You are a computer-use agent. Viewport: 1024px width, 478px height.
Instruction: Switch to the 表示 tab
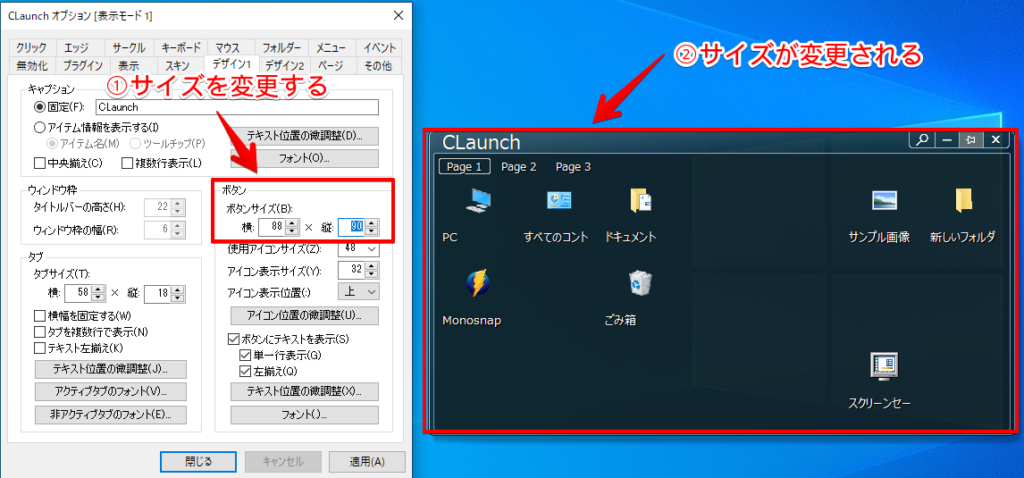tap(129, 65)
